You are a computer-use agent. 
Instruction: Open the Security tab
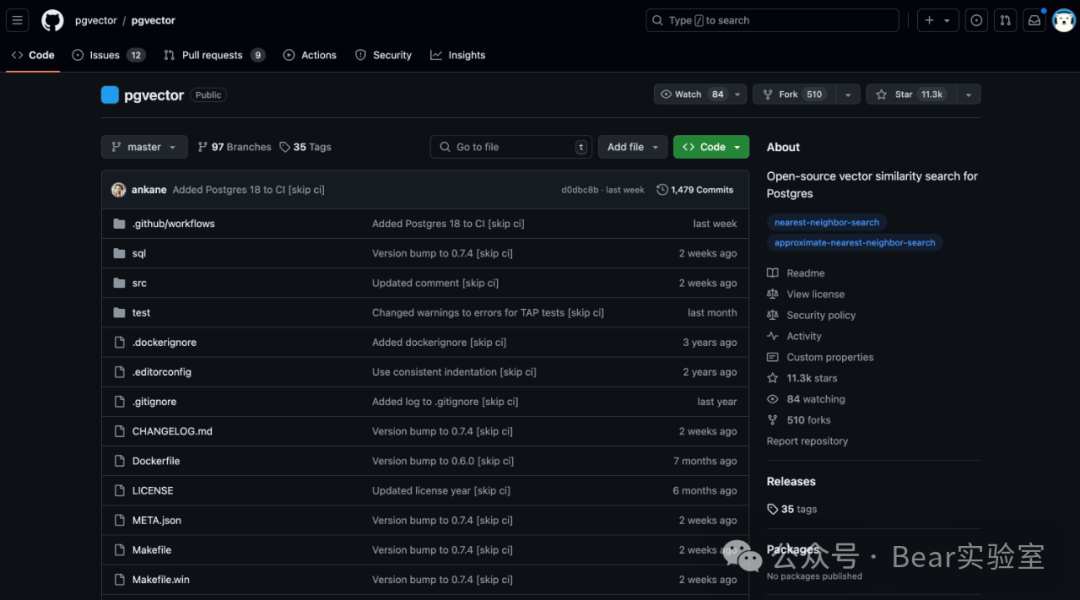click(384, 55)
